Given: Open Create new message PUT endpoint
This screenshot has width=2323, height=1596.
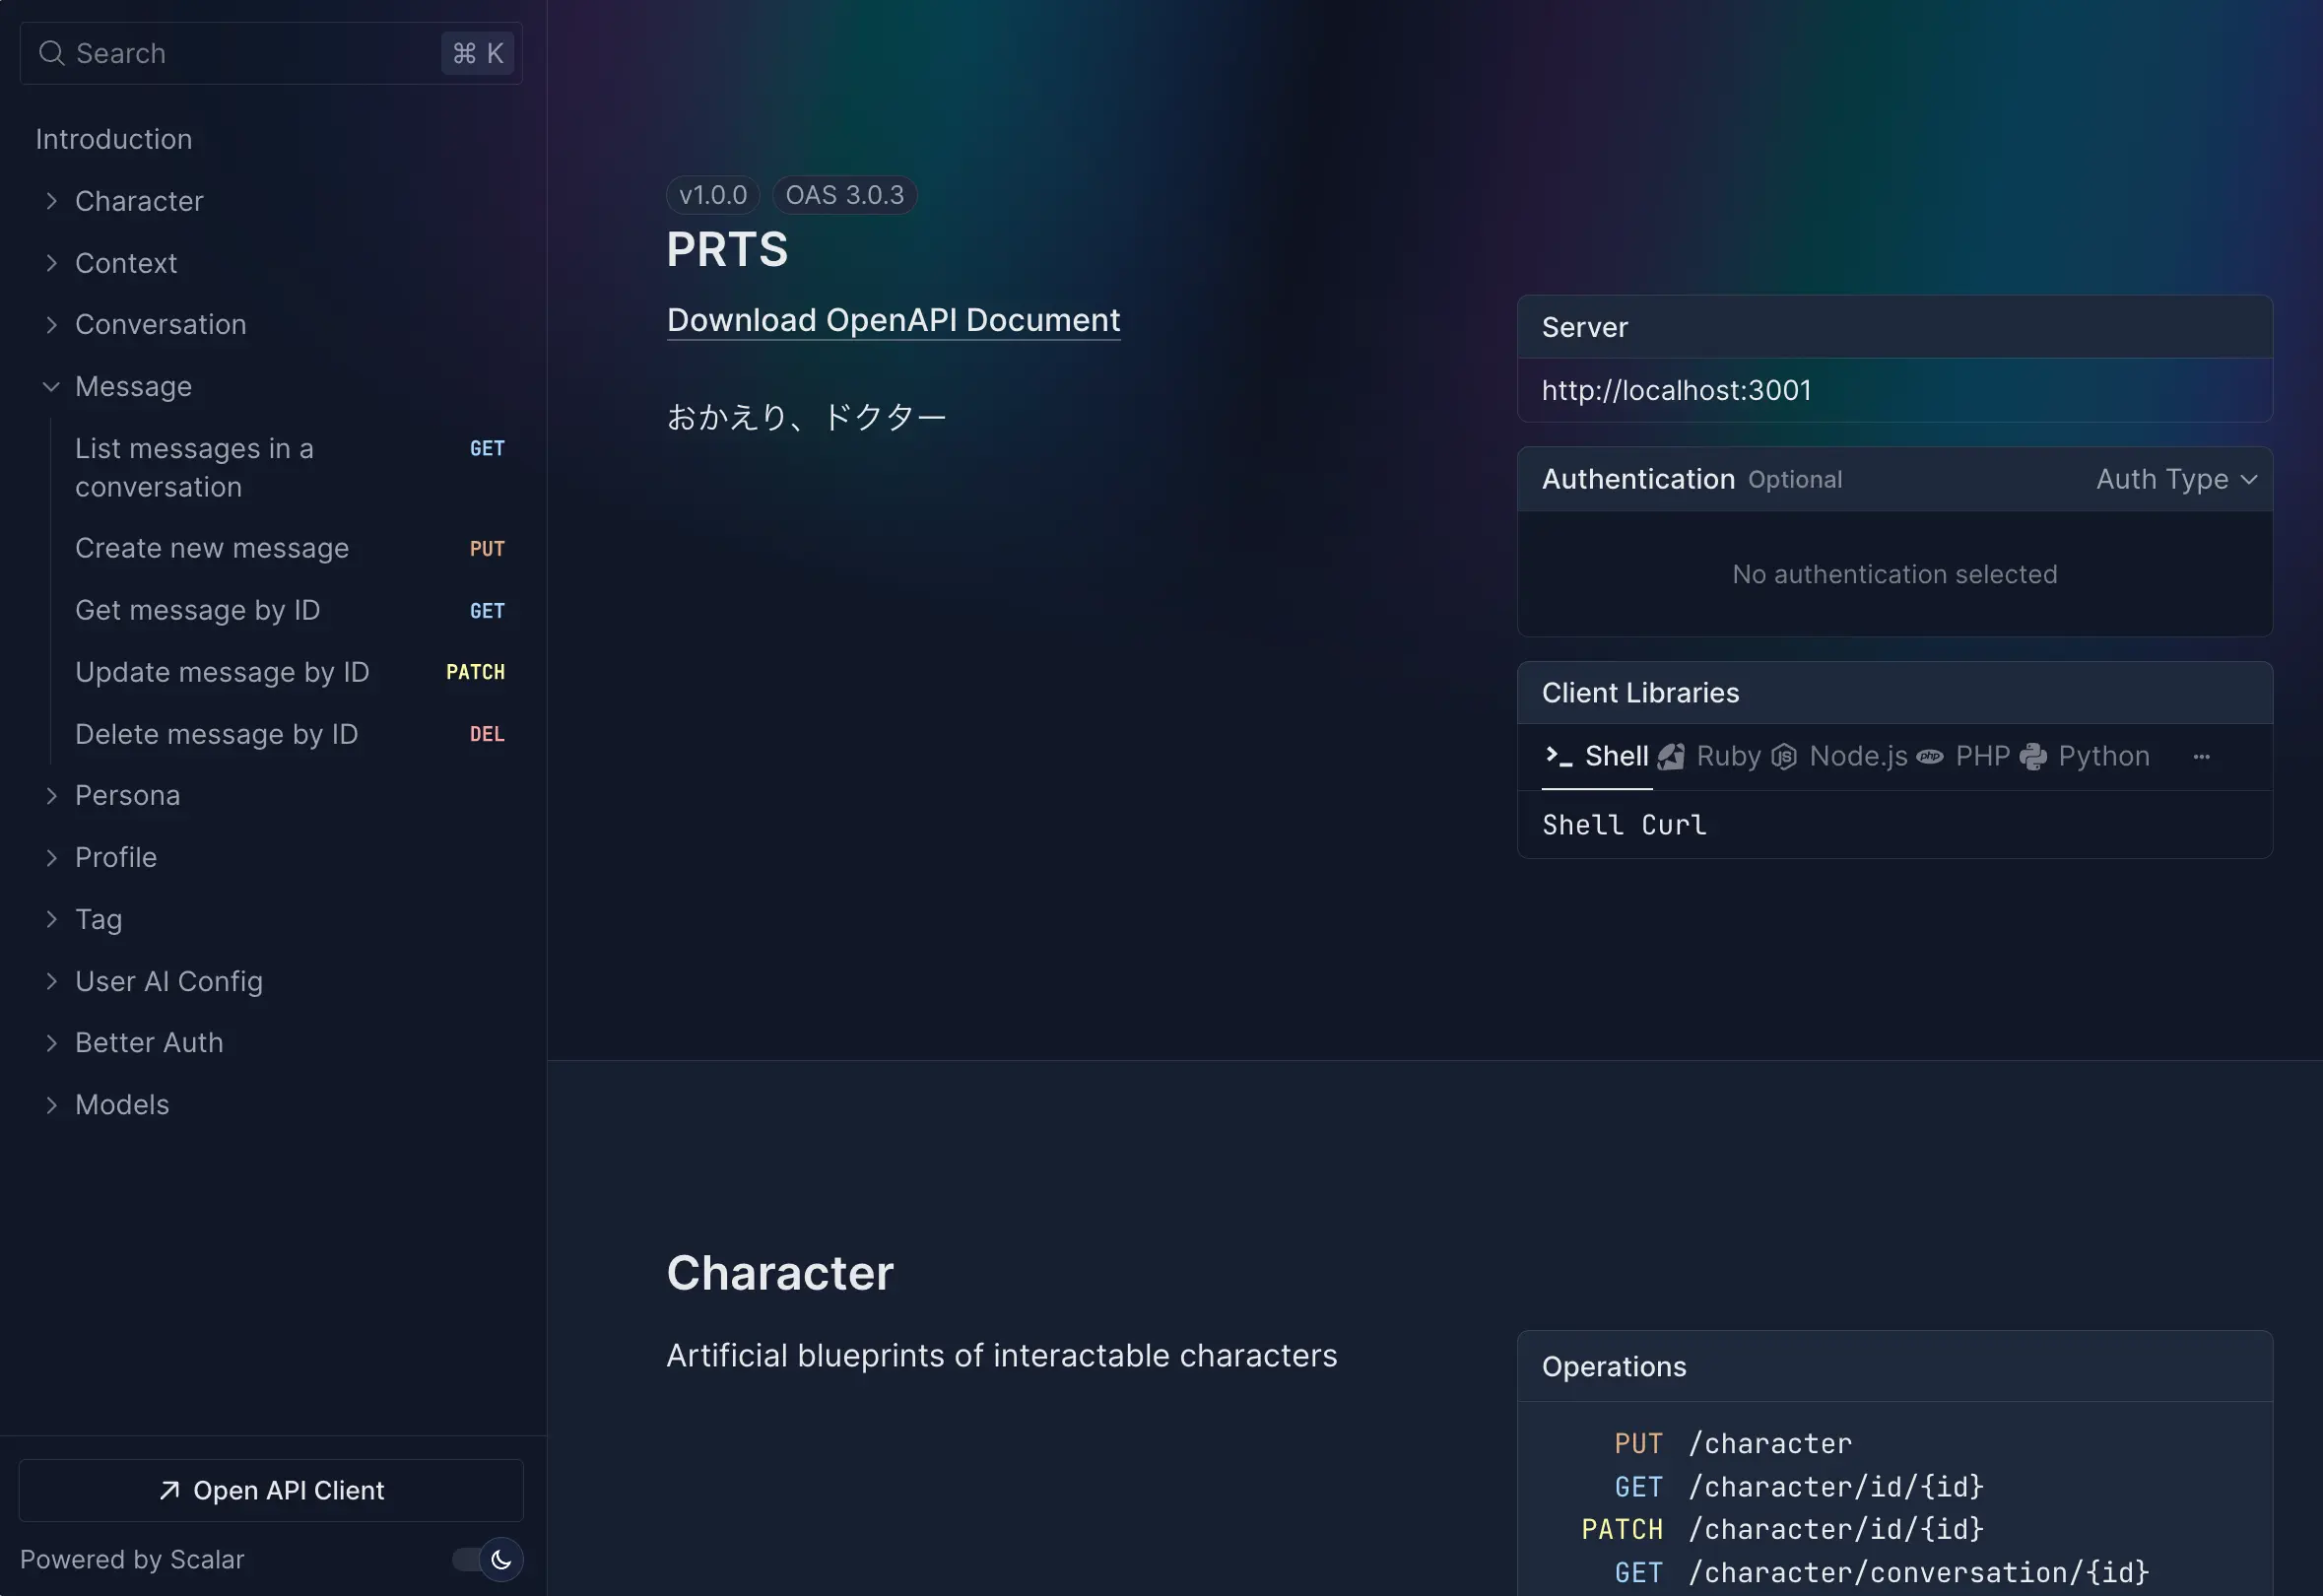Looking at the screenshot, I should pyautogui.click(x=212, y=548).
